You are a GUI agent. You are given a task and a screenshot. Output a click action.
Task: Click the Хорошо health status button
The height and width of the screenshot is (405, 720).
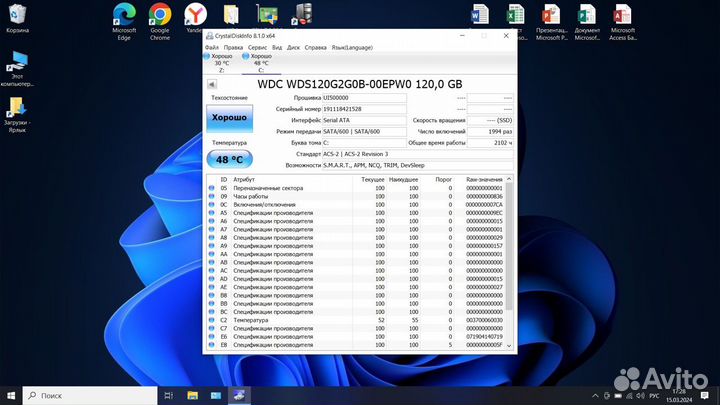click(229, 118)
